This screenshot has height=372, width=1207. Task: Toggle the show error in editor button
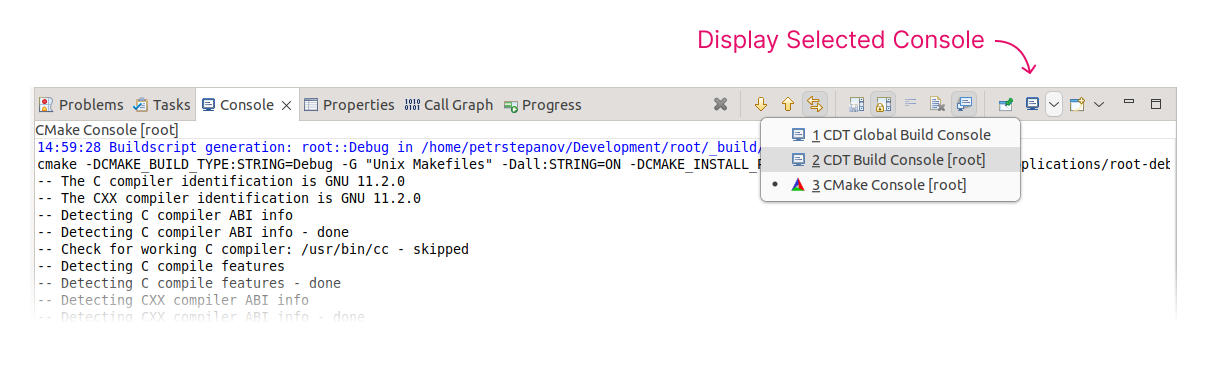814,104
